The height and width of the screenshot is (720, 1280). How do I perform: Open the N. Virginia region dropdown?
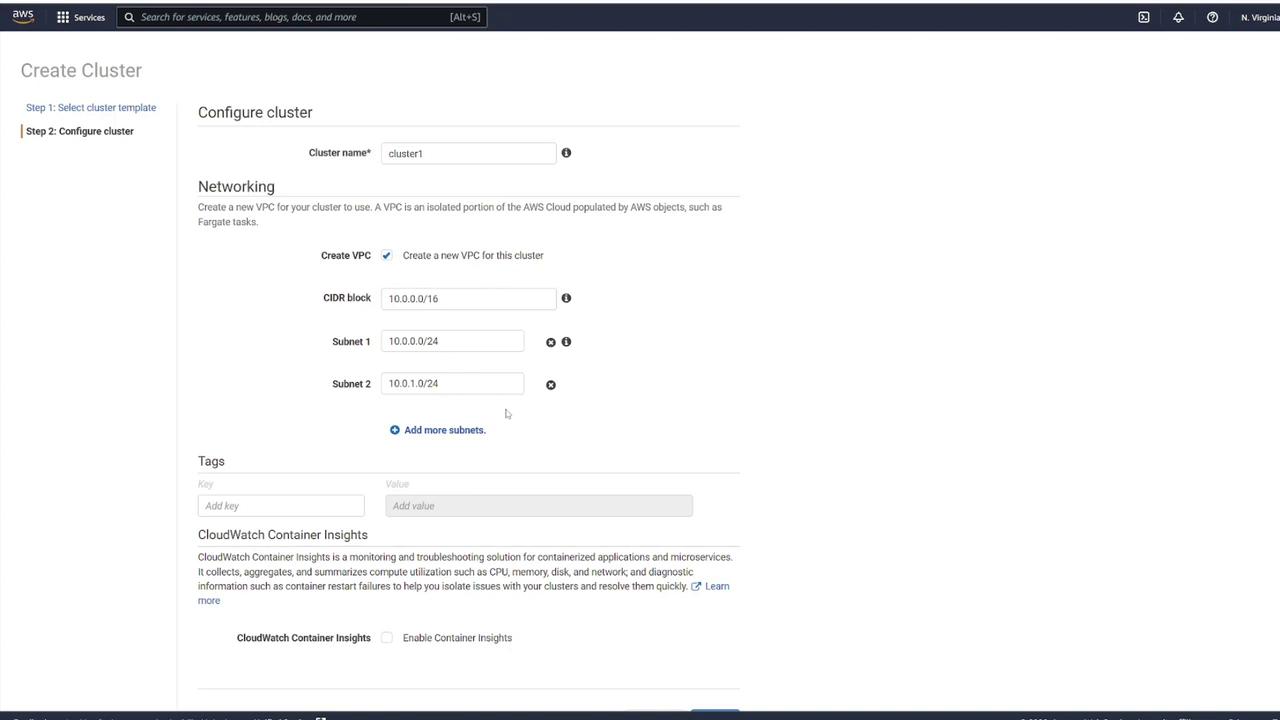point(1259,17)
